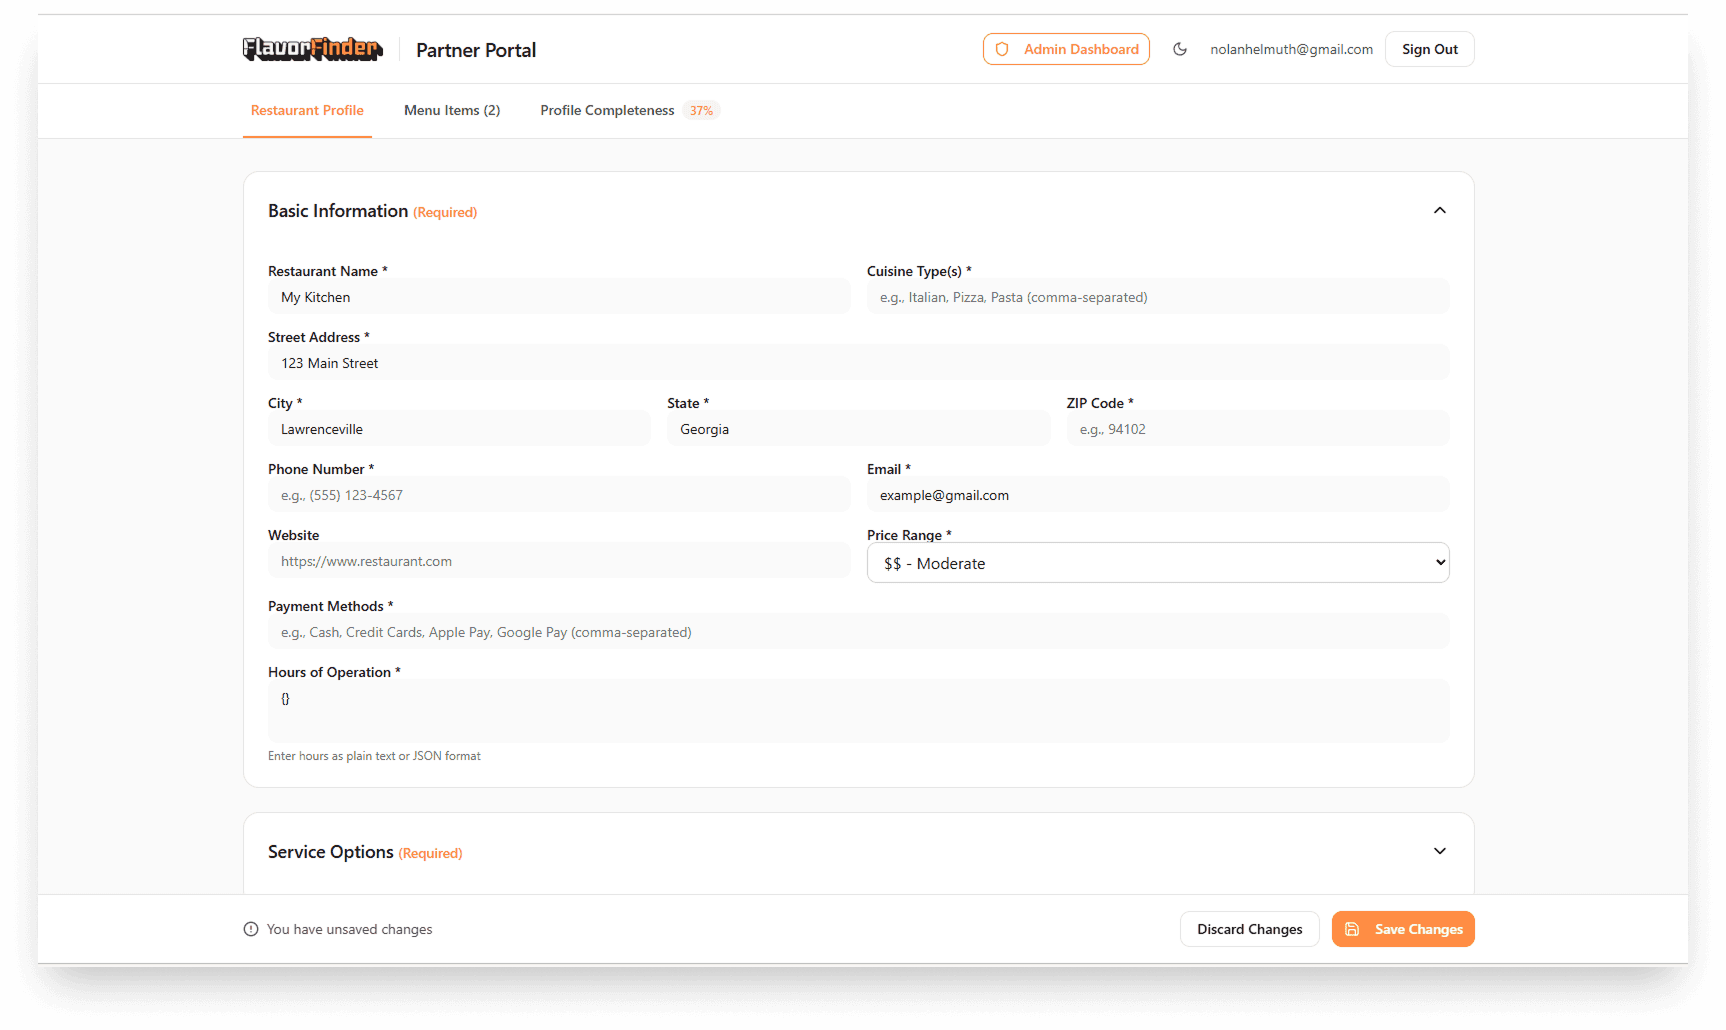The width and height of the screenshot is (1726, 1030).
Task: Open the Price Range dropdown
Action: (x=1158, y=563)
